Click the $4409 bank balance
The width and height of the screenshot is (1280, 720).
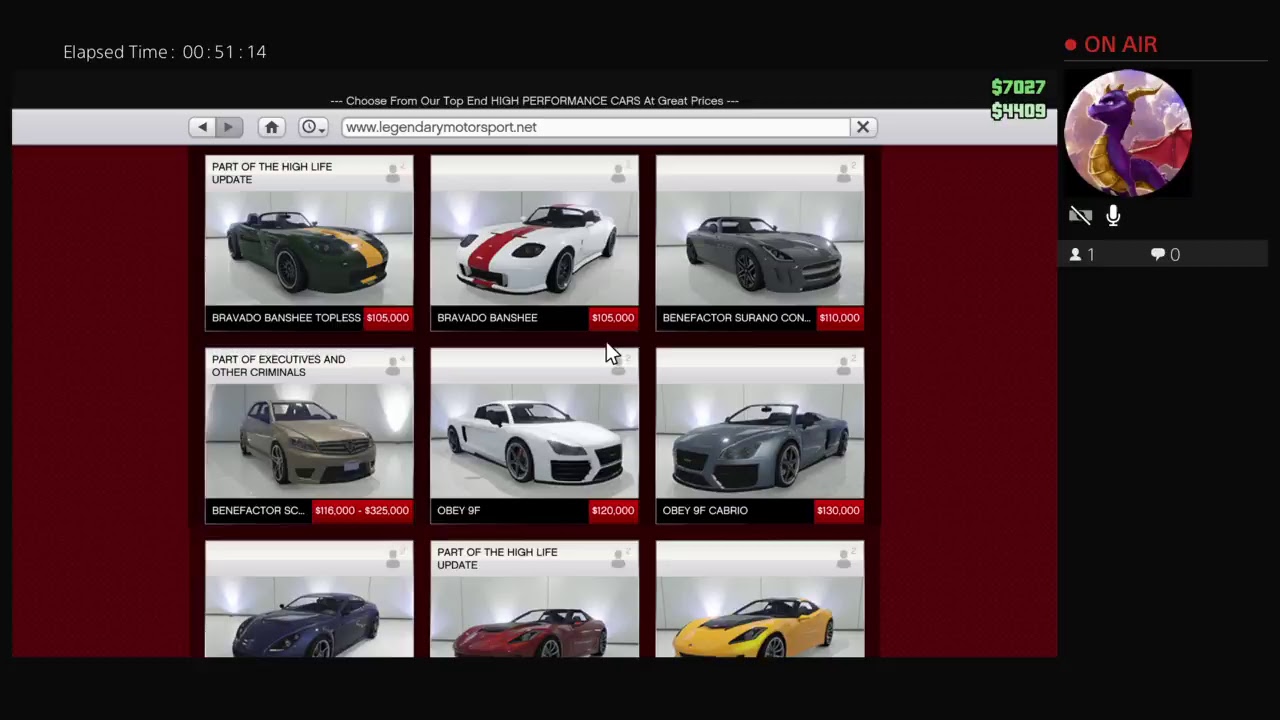[x=1018, y=111]
